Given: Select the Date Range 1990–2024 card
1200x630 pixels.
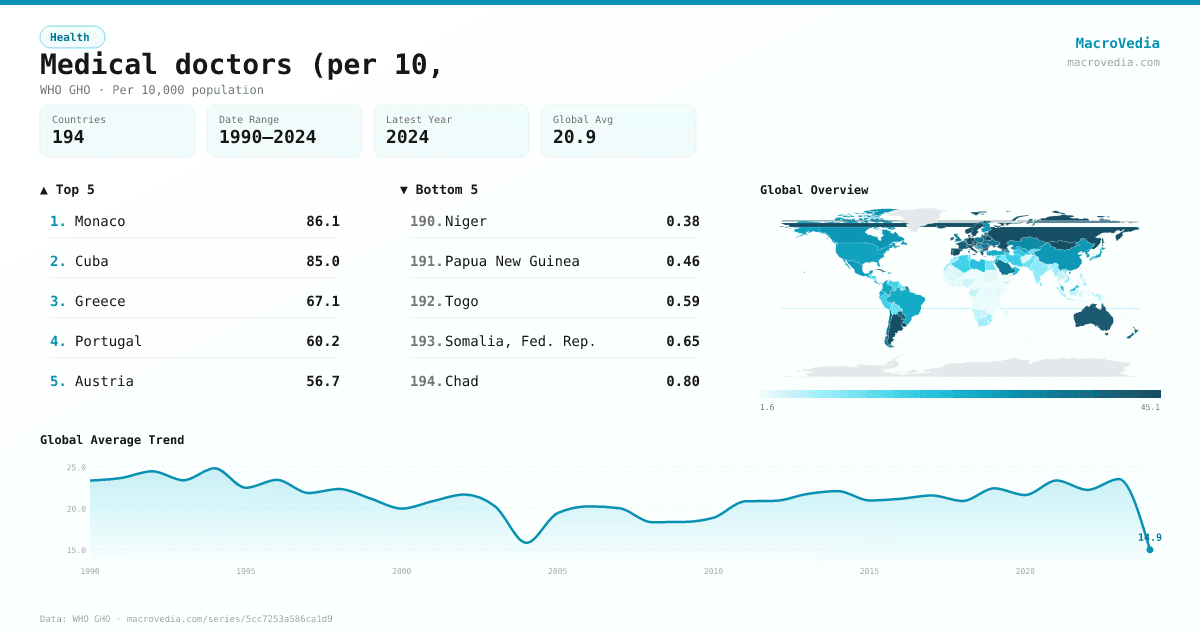Looking at the screenshot, I should [x=284, y=131].
